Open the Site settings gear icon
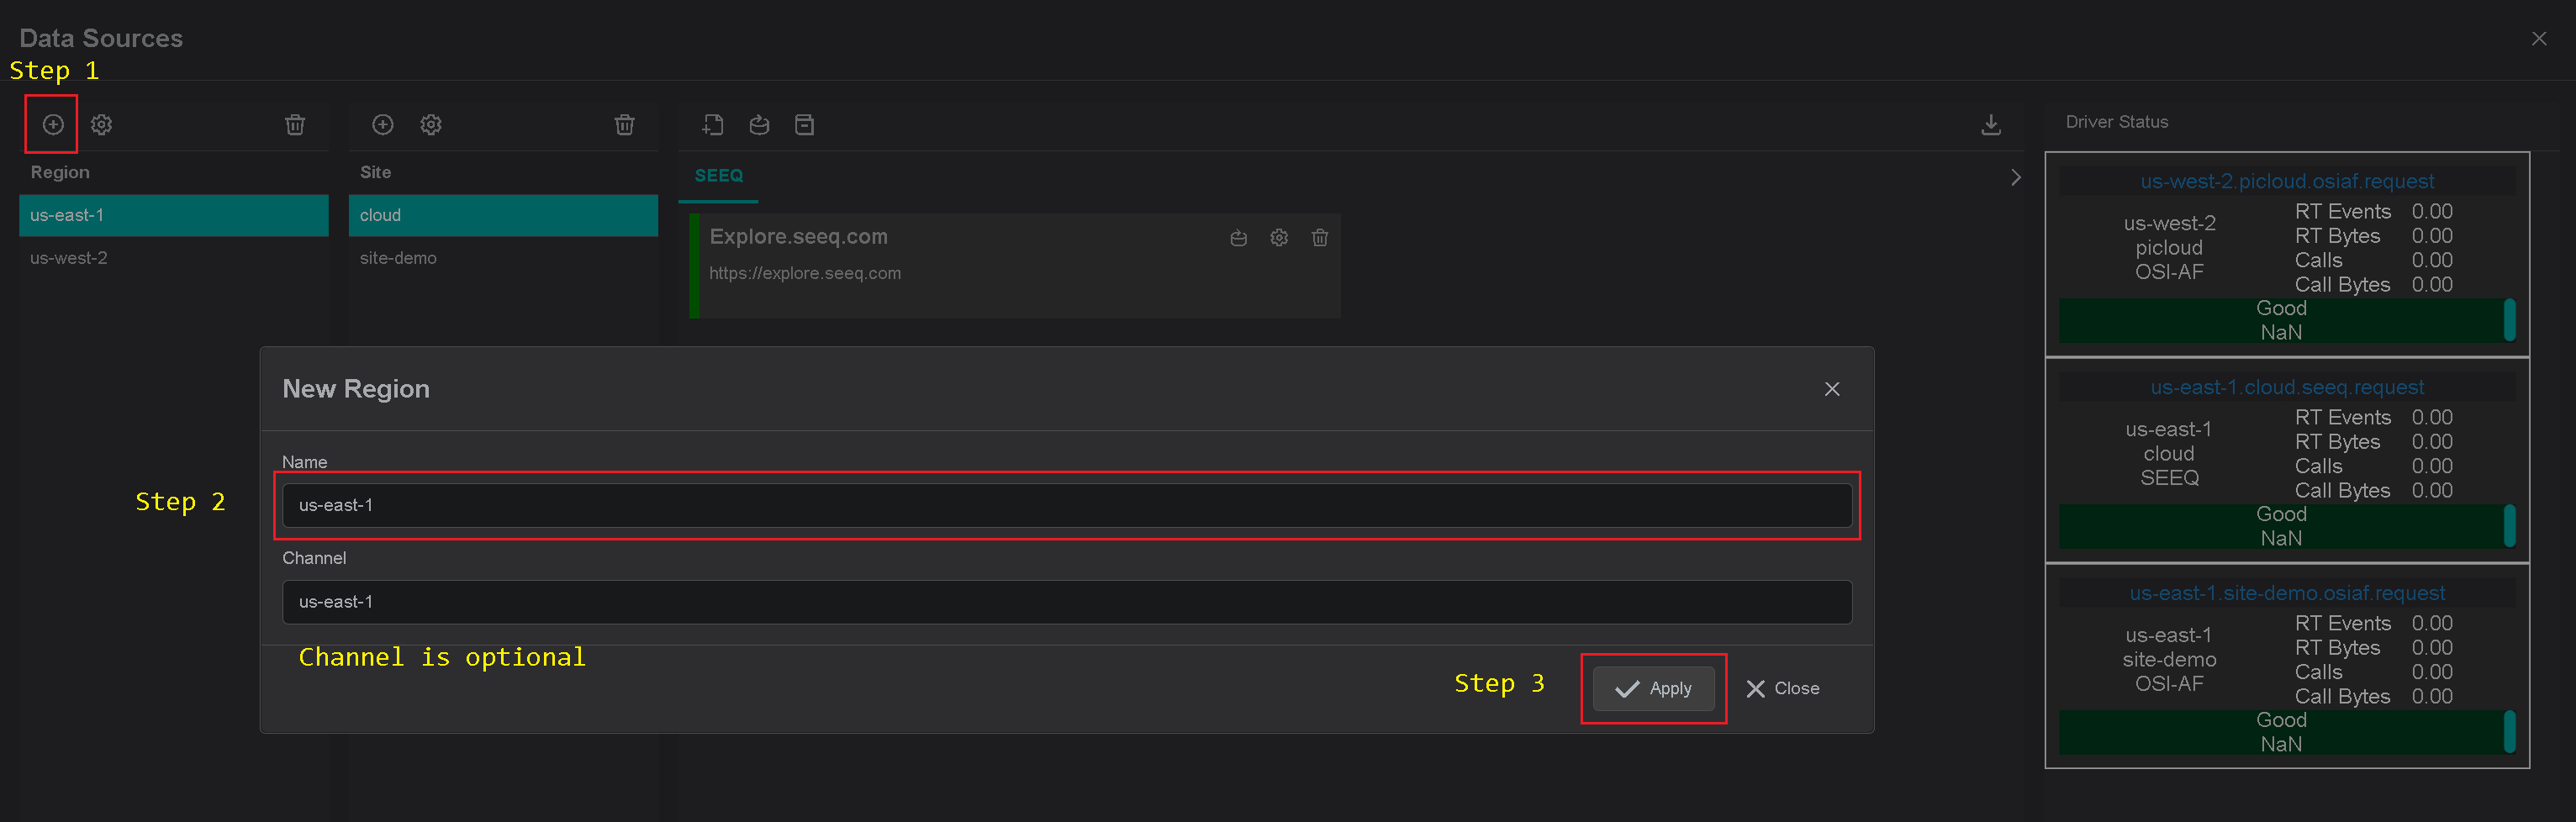The width and height of the screenshot is (2576, 822). pyautogui.click(x=431, y=124)
